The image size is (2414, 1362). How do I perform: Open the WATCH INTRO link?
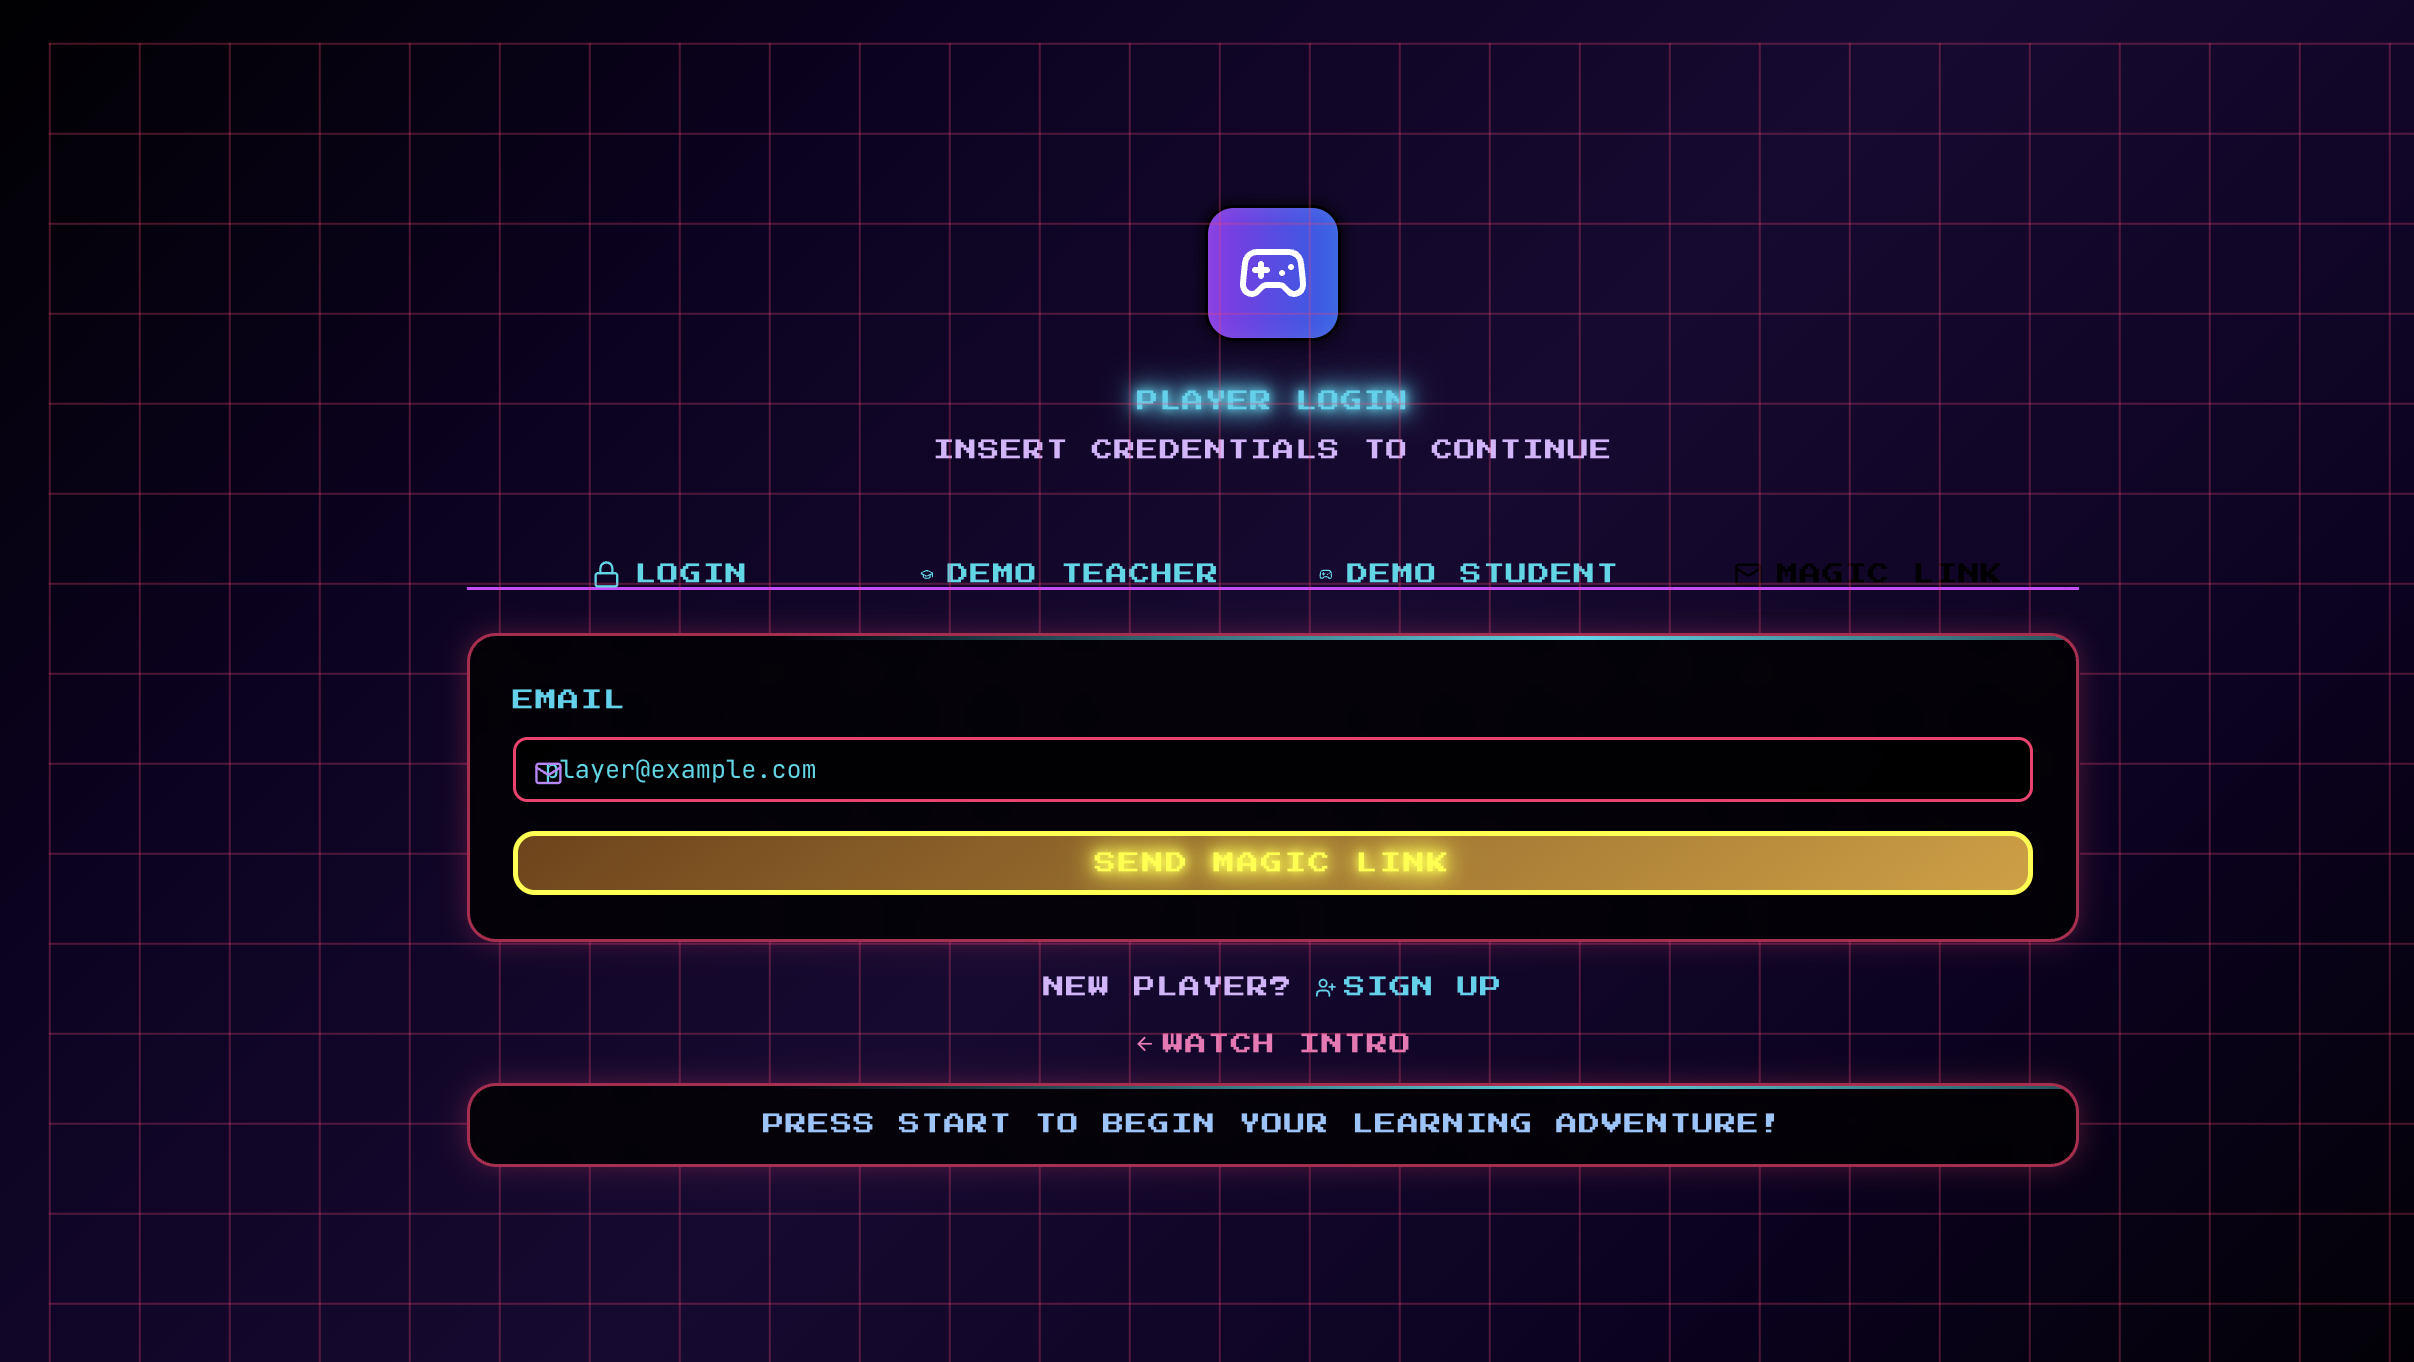1285,1043
